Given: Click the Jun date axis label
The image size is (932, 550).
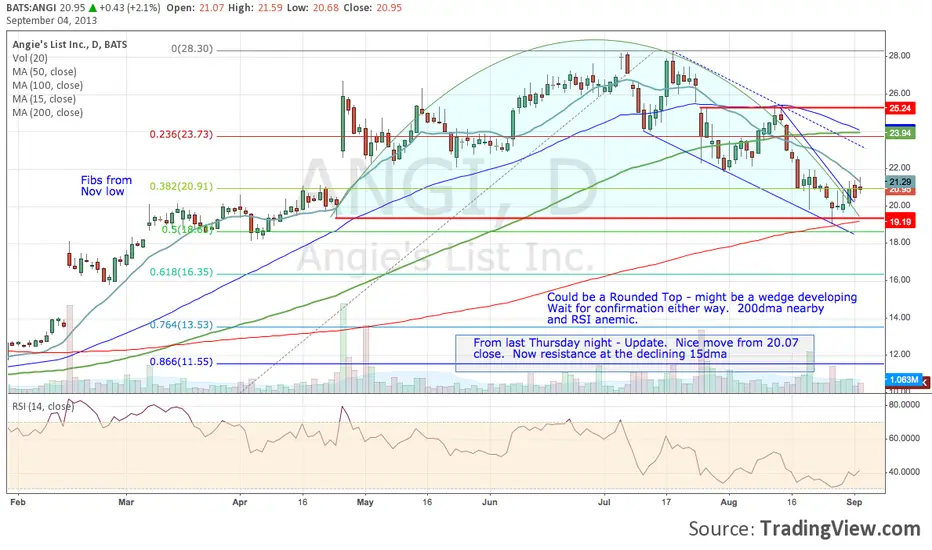Looking at the screenshot, I should (490, 502).
